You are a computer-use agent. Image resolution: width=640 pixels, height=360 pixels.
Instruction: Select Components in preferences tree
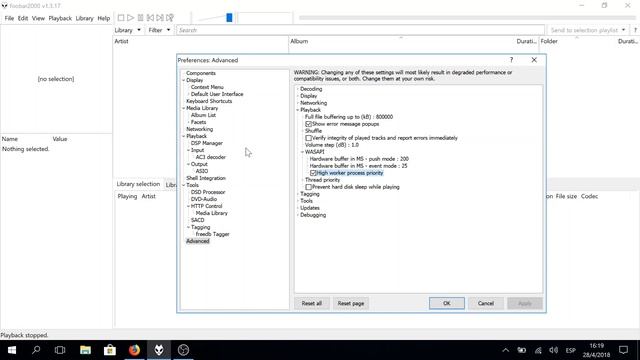[201, 73]
